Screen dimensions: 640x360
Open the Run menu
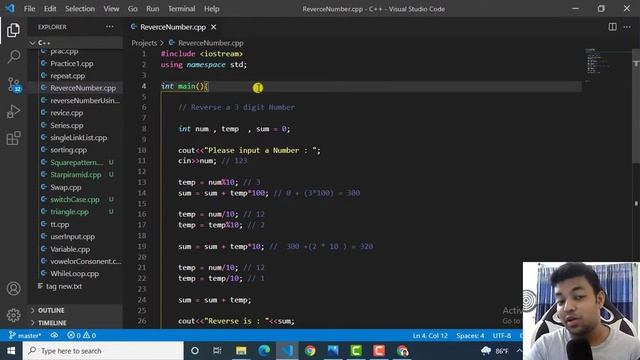coord(153,9)
